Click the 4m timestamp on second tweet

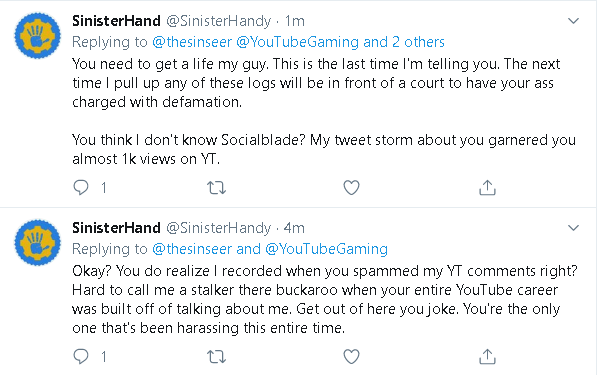point(294,228)
